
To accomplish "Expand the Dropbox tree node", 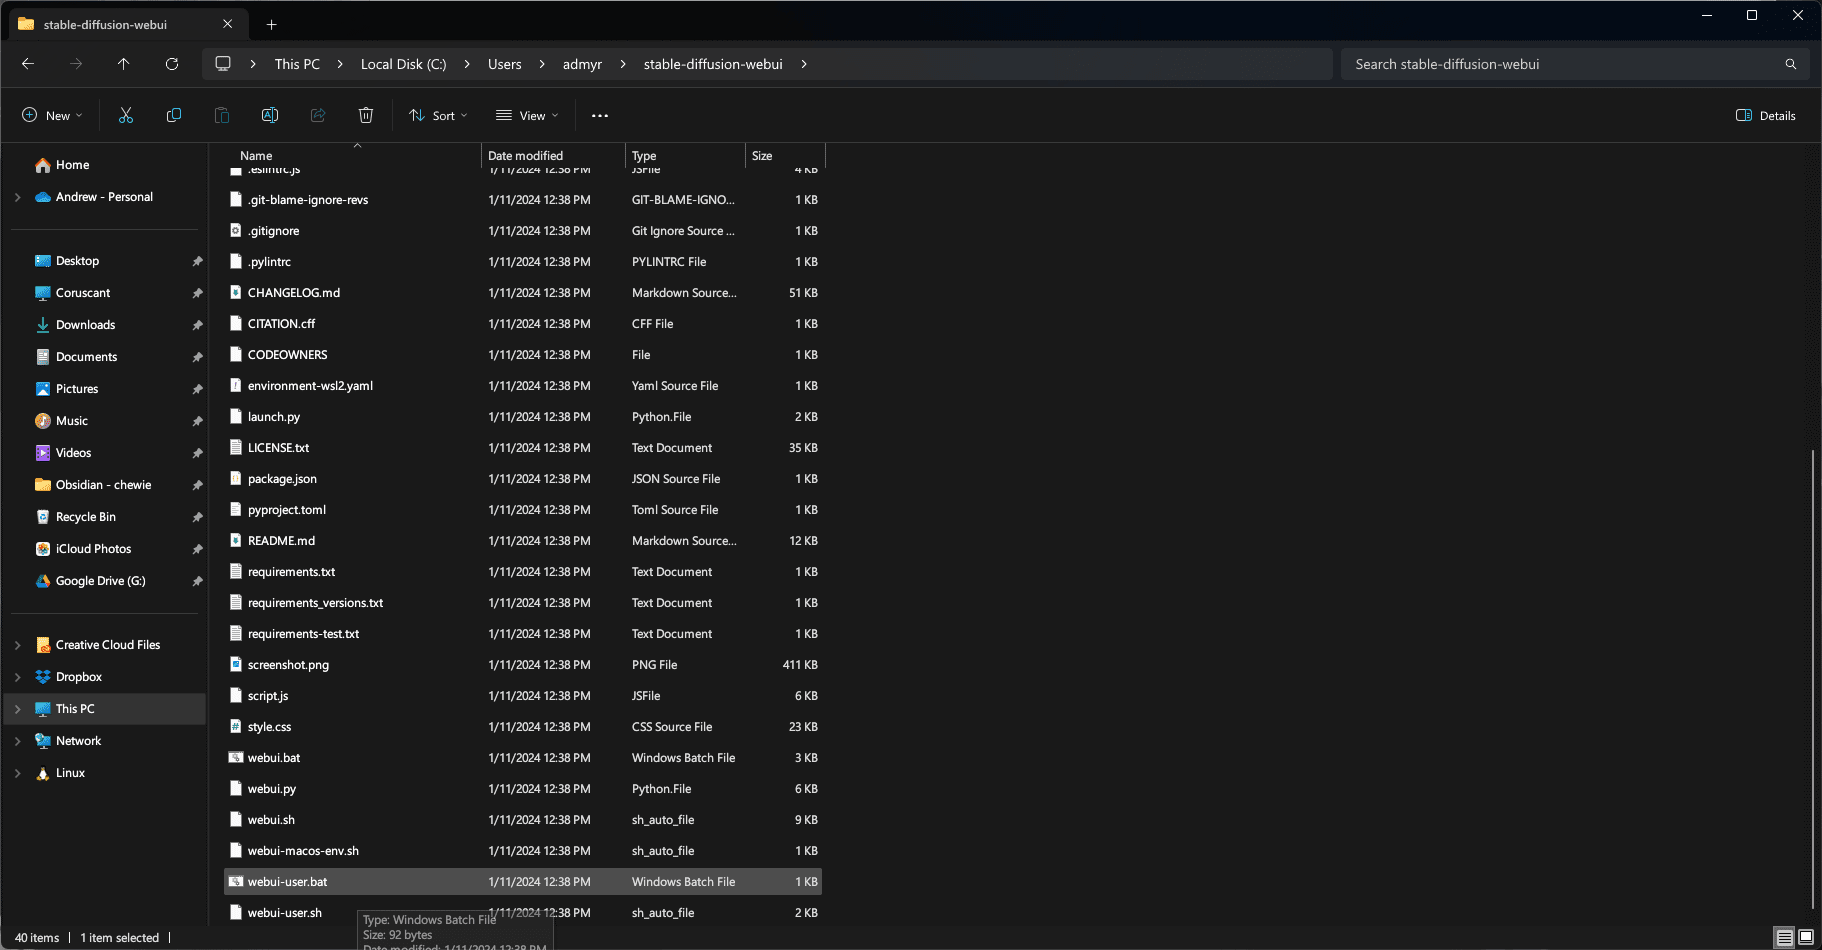I will pyautogui.click(x=18, y=677).
